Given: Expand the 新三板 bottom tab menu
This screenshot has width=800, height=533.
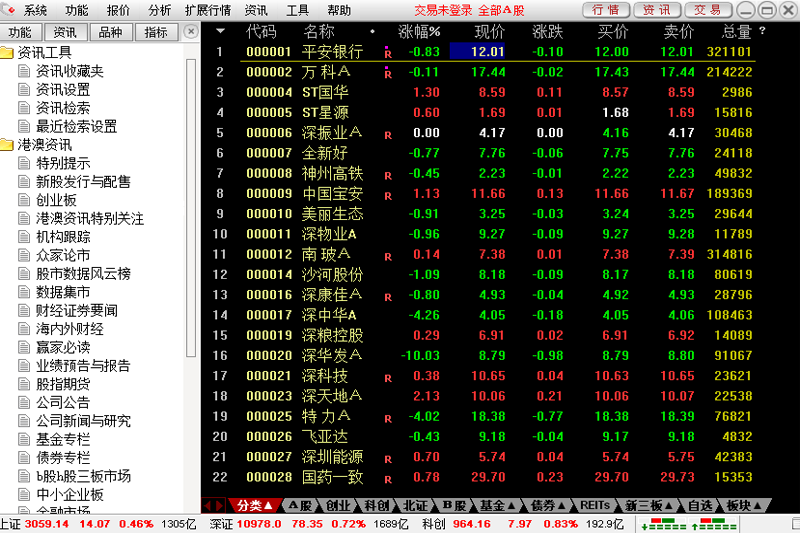Looking at the screenshot, I should (648, 505).
